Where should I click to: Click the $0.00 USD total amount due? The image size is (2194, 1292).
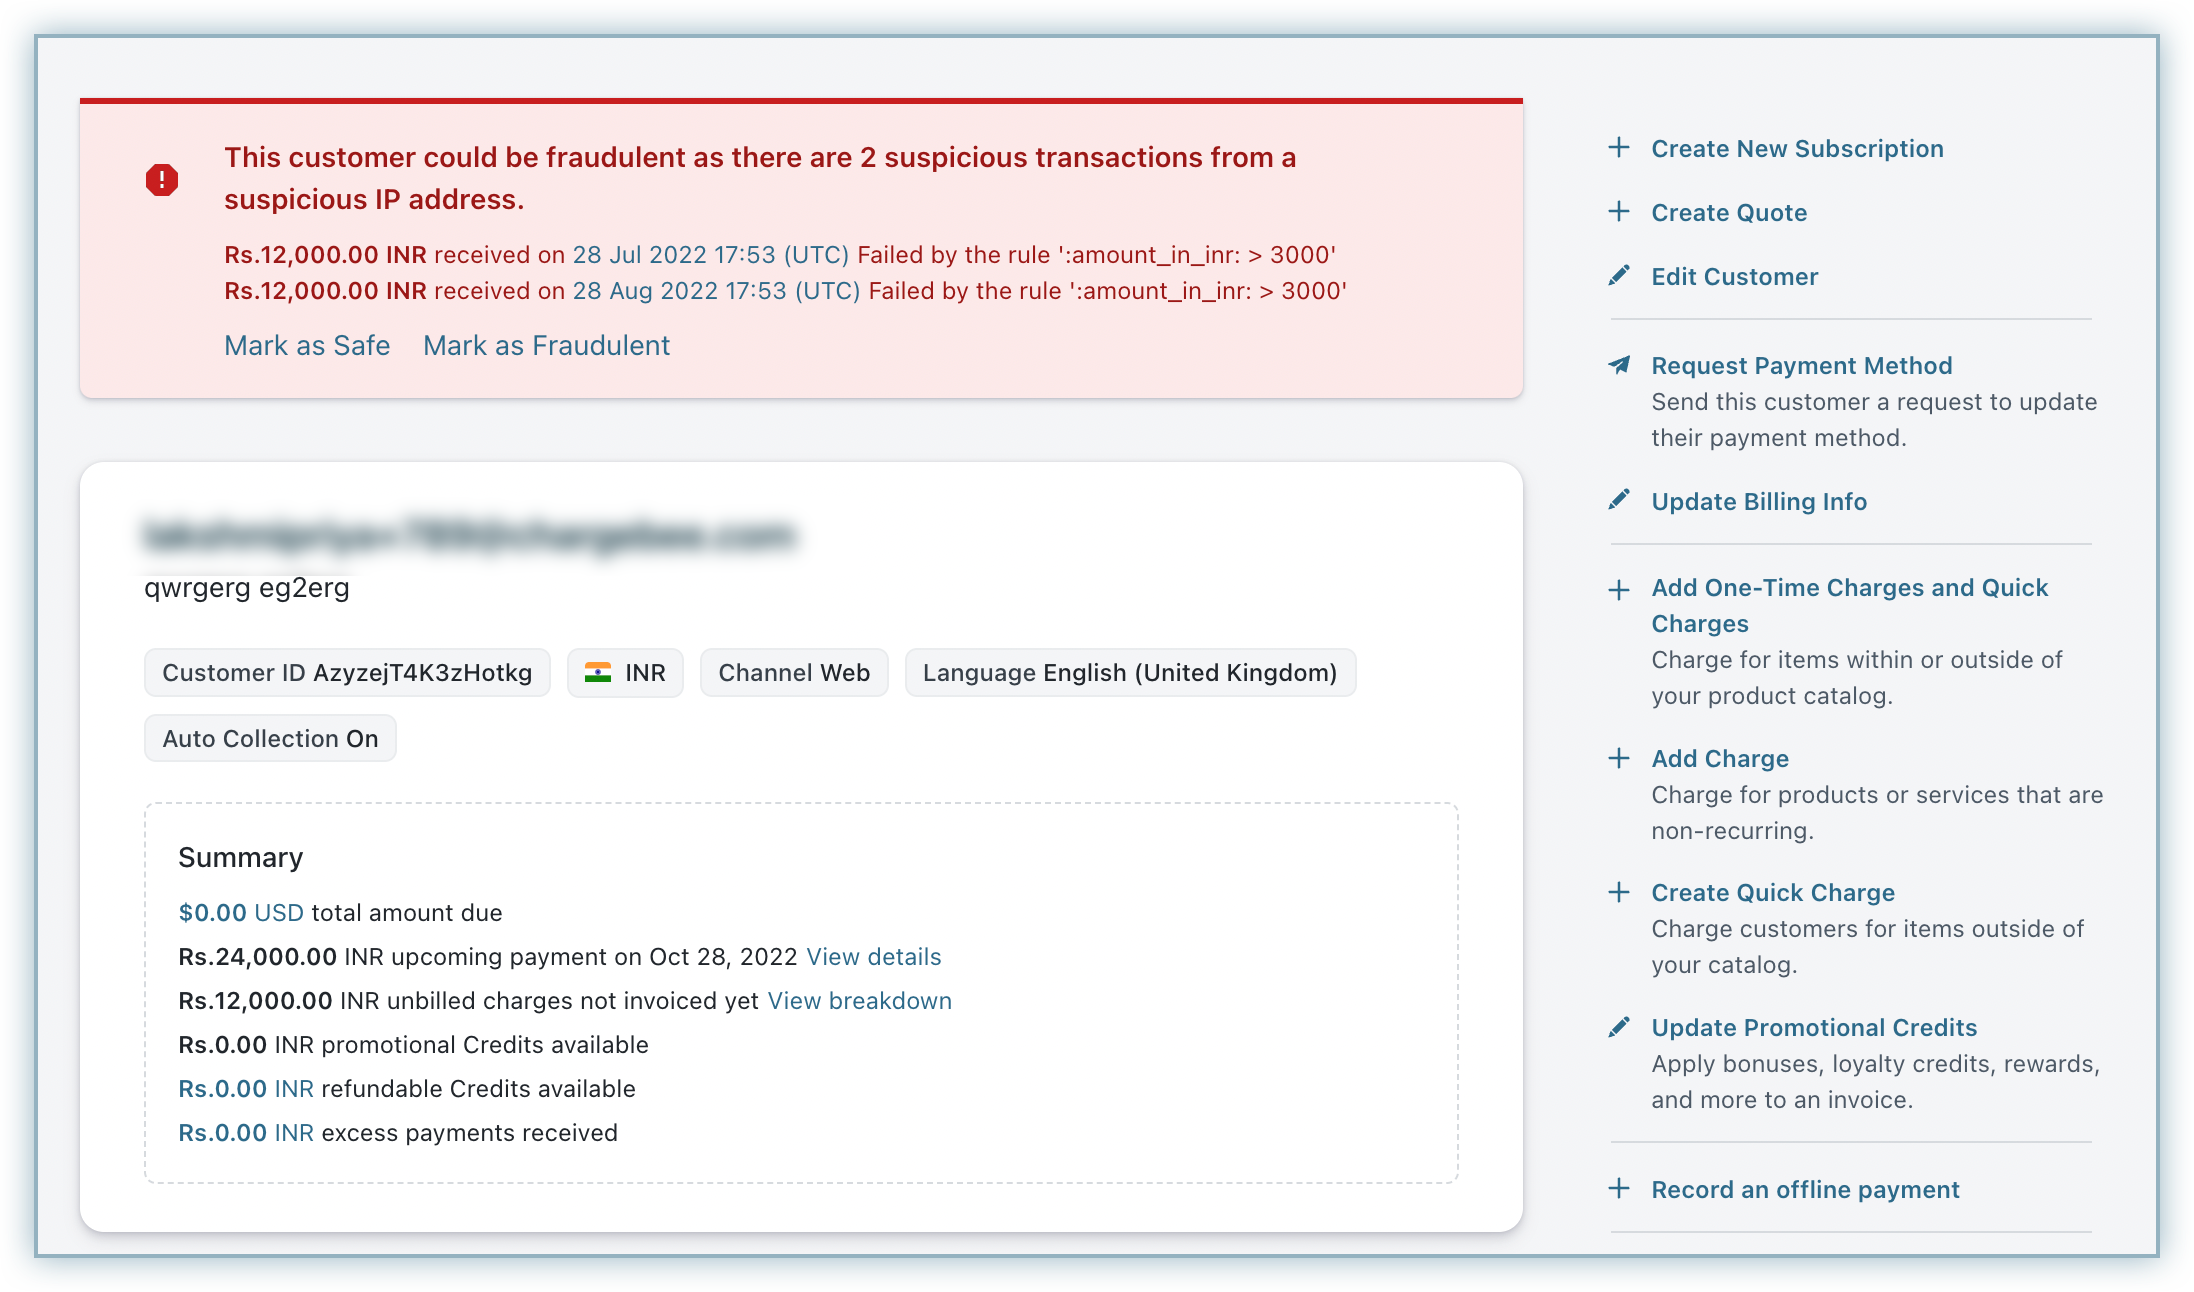point(240,913)
